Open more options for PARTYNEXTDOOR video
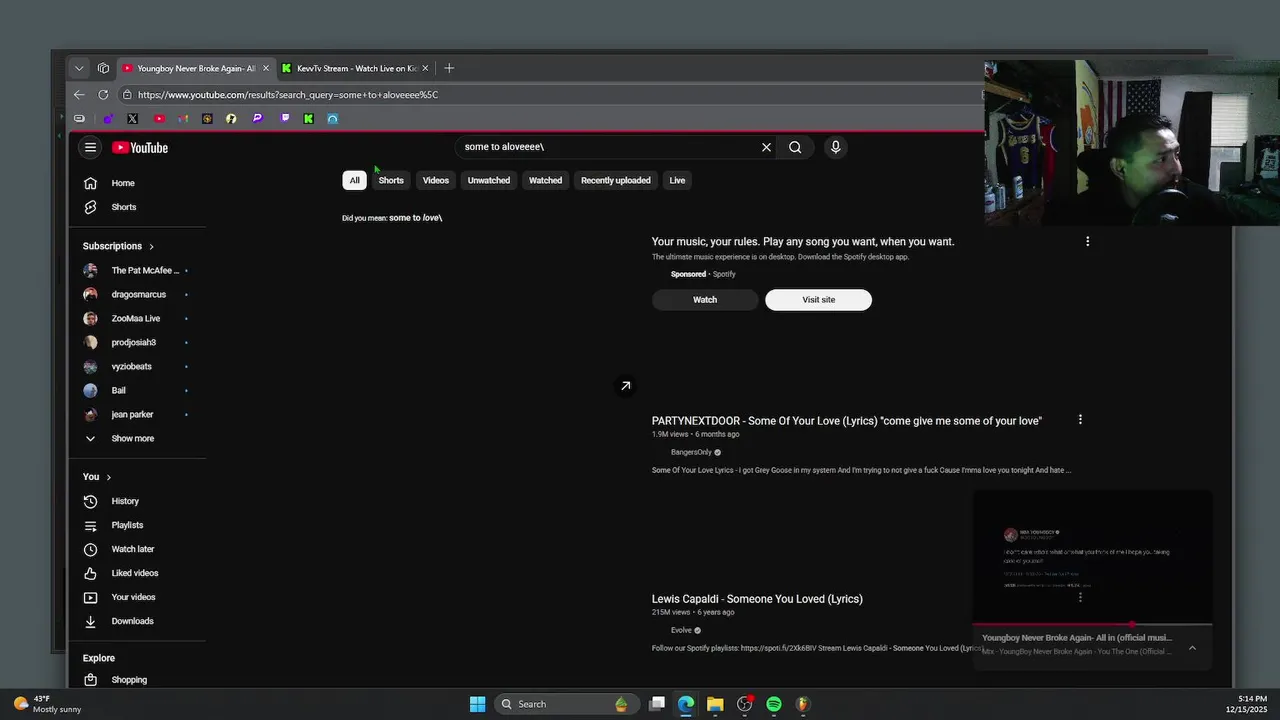The width and height of the screenshot is (1280, 720). (1080, 420)
